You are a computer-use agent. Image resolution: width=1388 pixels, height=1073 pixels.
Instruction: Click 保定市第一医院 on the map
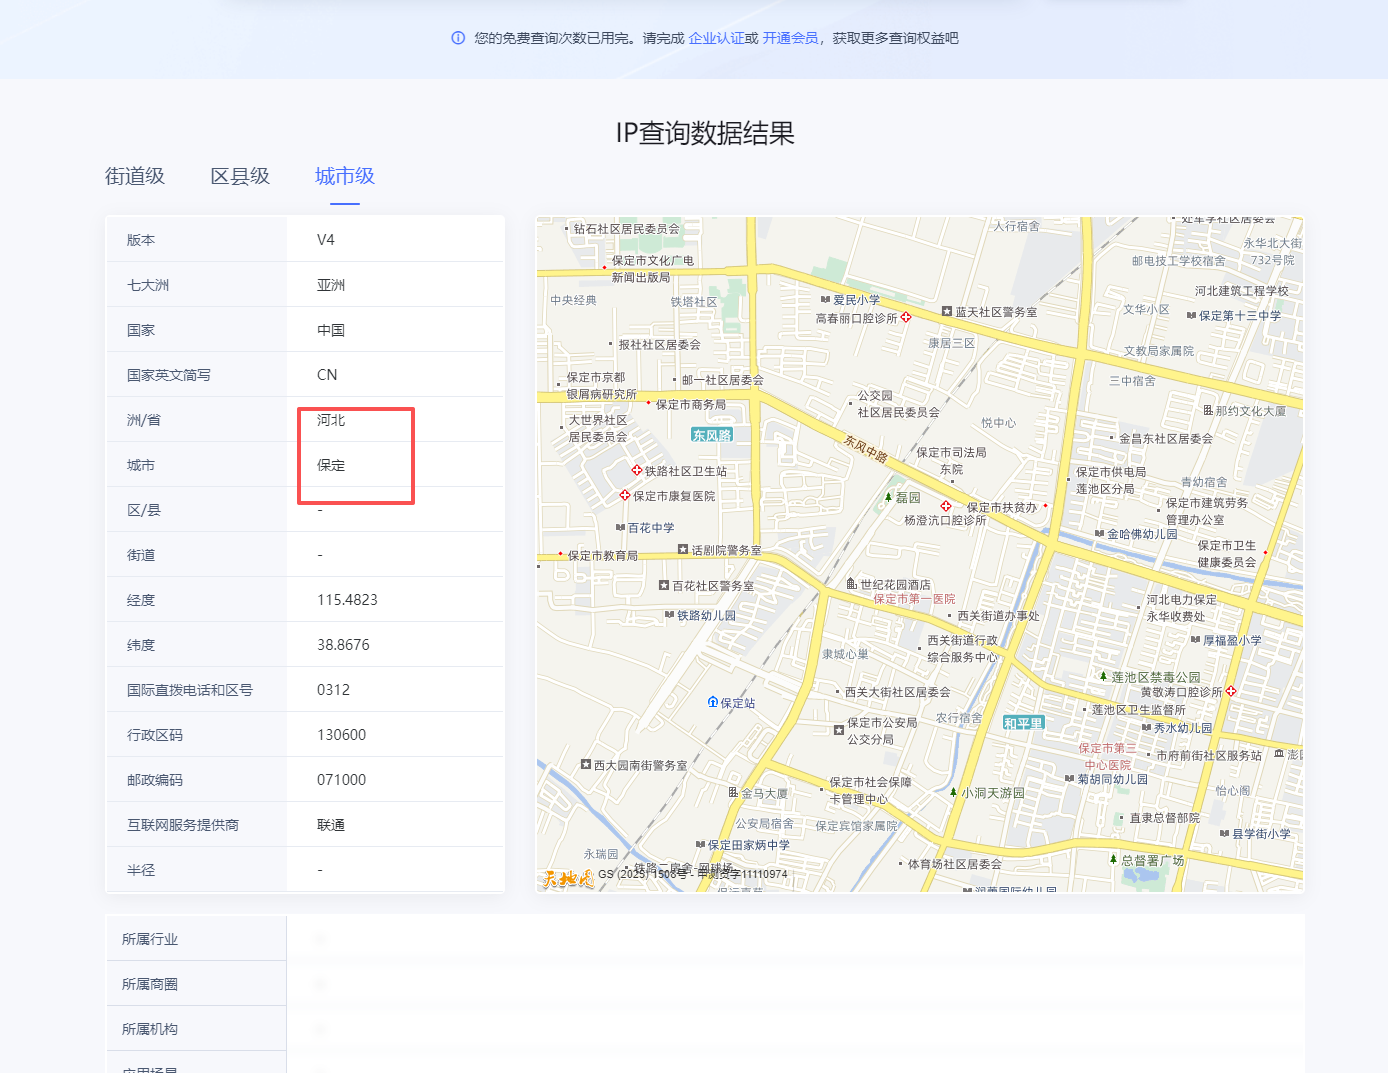coord(914,599)
